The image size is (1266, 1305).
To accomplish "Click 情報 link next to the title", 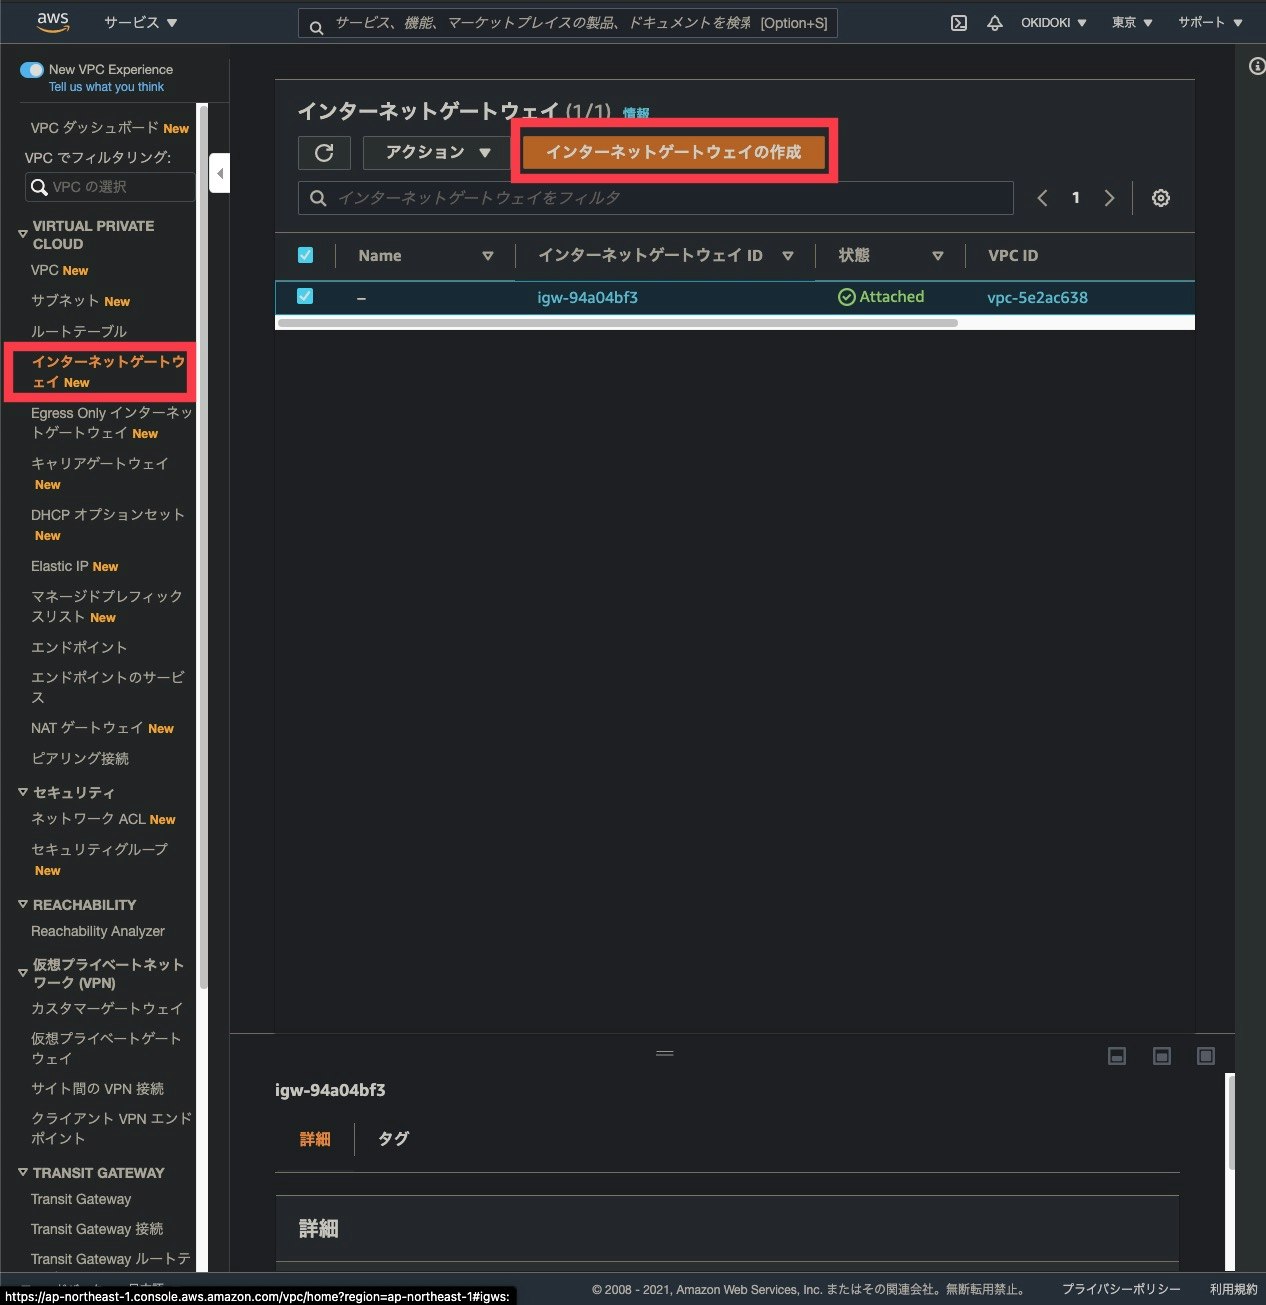I will click(636, 113).
